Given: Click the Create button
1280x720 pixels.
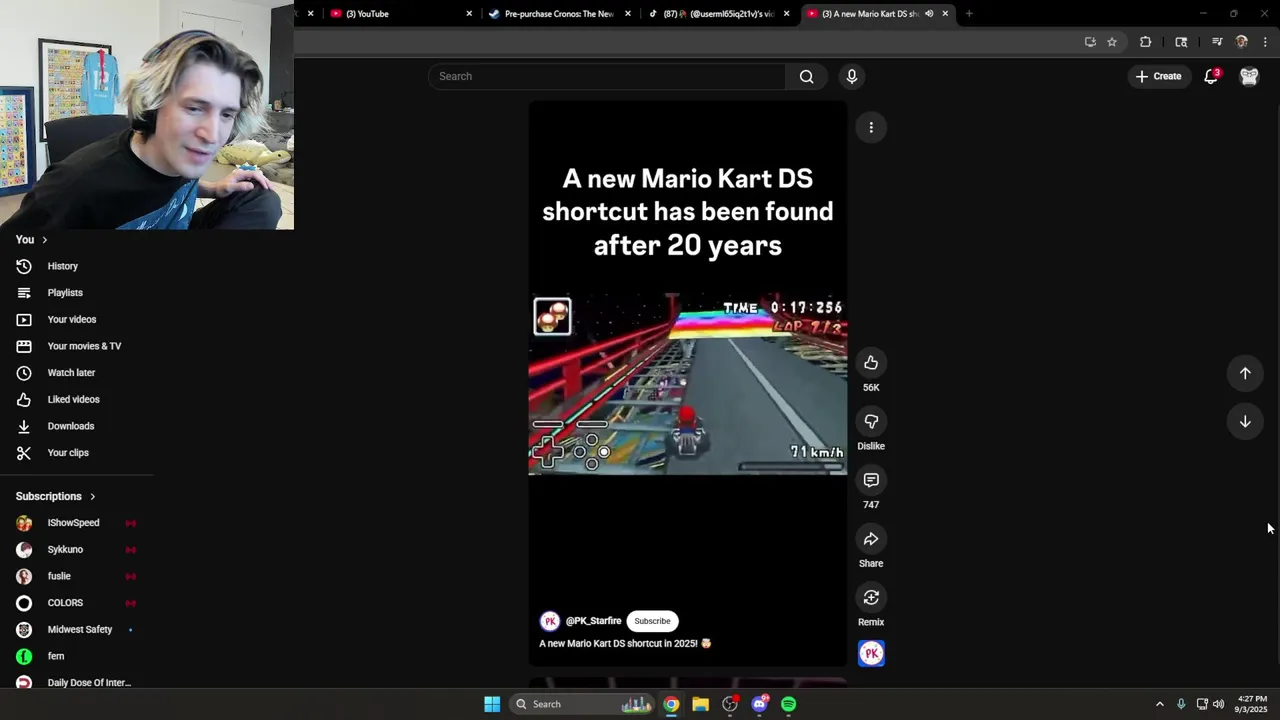Looking at the screenshot, I should pos(1159,76).
